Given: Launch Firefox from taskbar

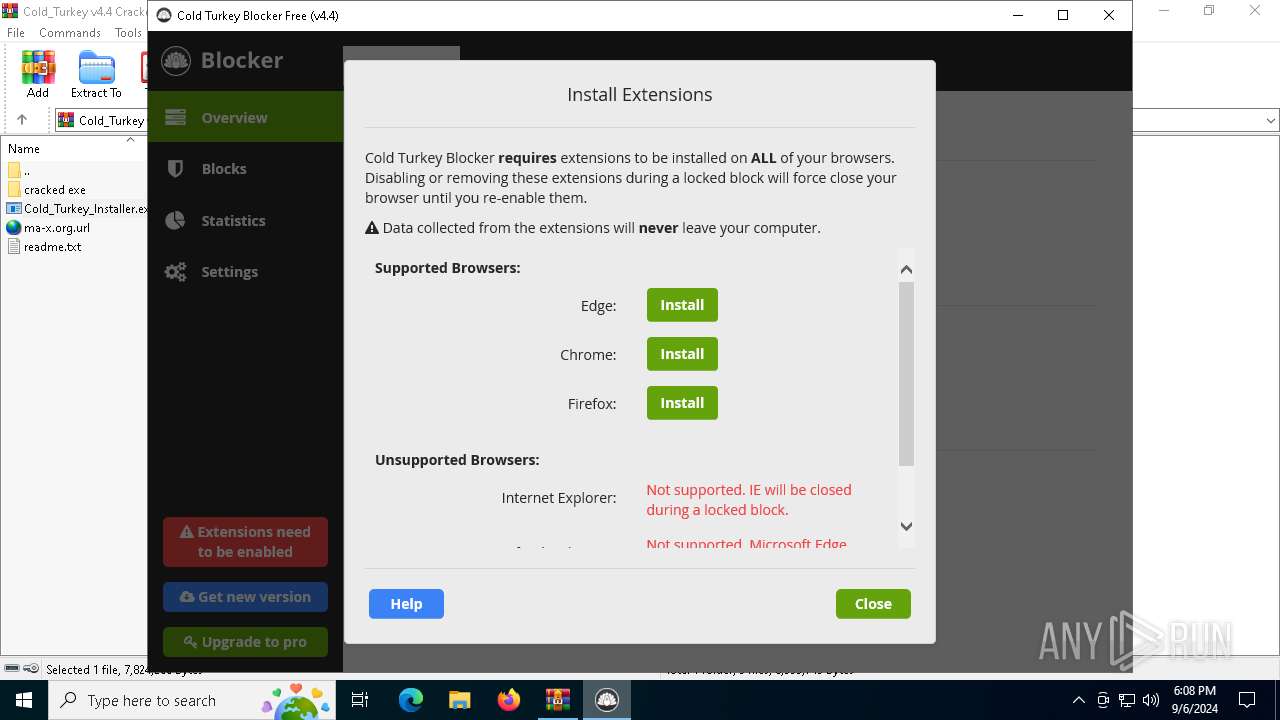Looking at the screenshot, I should (x=509, y=700).
